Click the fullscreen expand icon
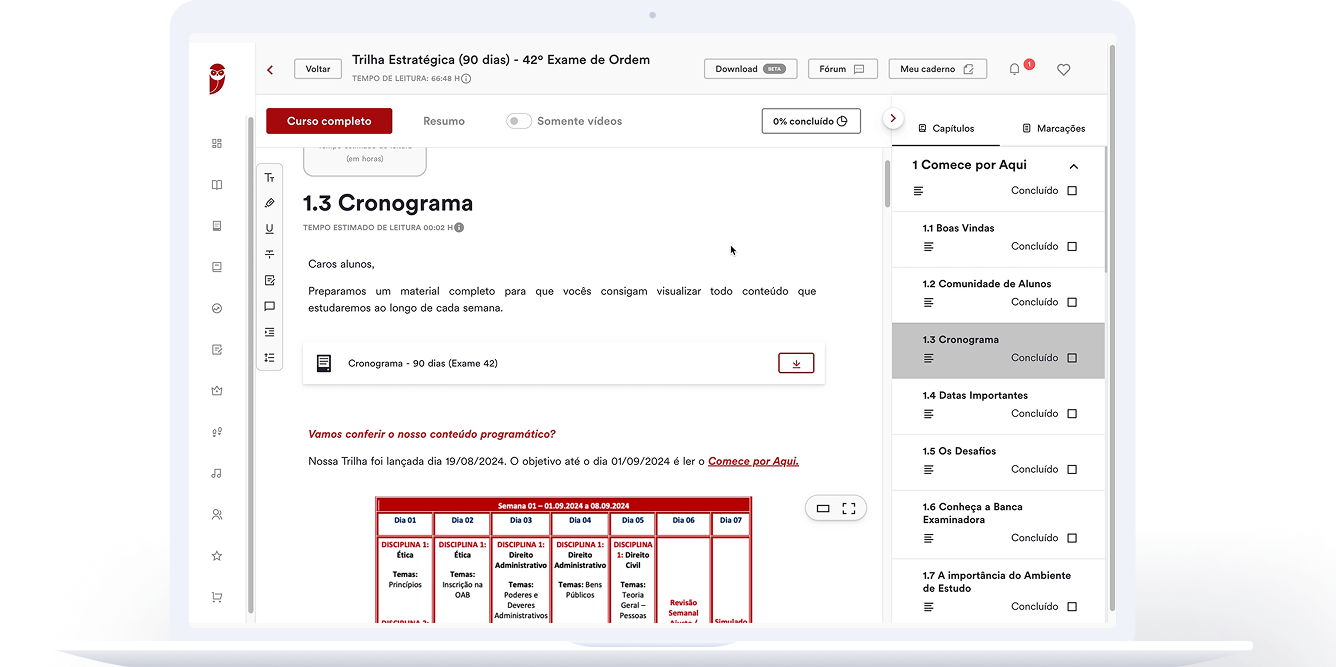Image resolution: width=1336 pixels, height=667 pixels. pos(849,508)
